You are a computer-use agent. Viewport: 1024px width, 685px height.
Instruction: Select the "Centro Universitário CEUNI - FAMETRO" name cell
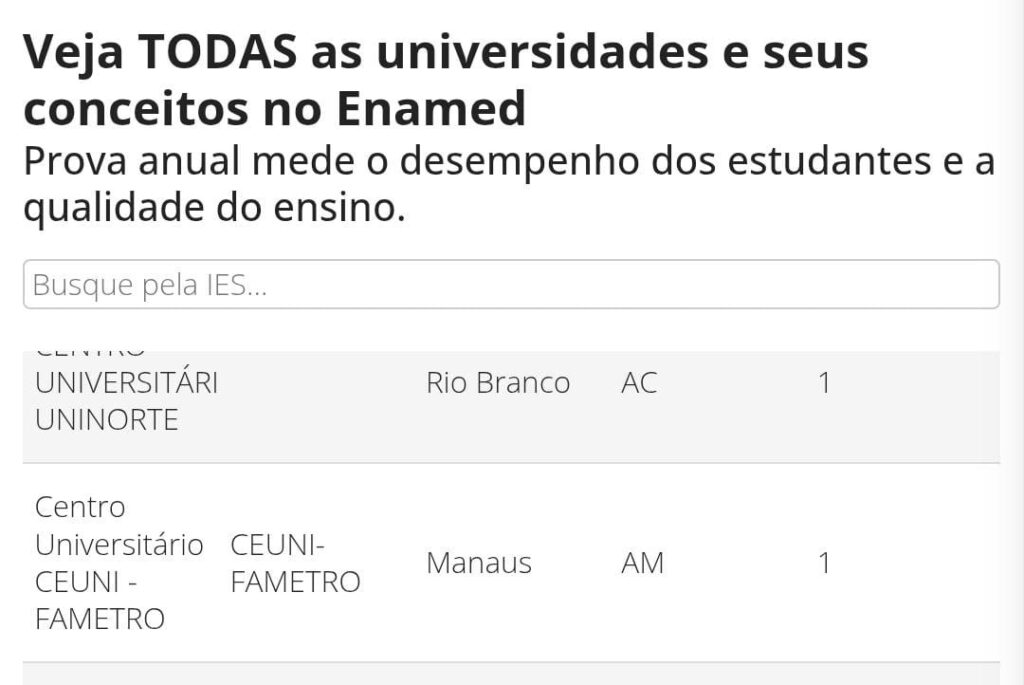point(118,563)
